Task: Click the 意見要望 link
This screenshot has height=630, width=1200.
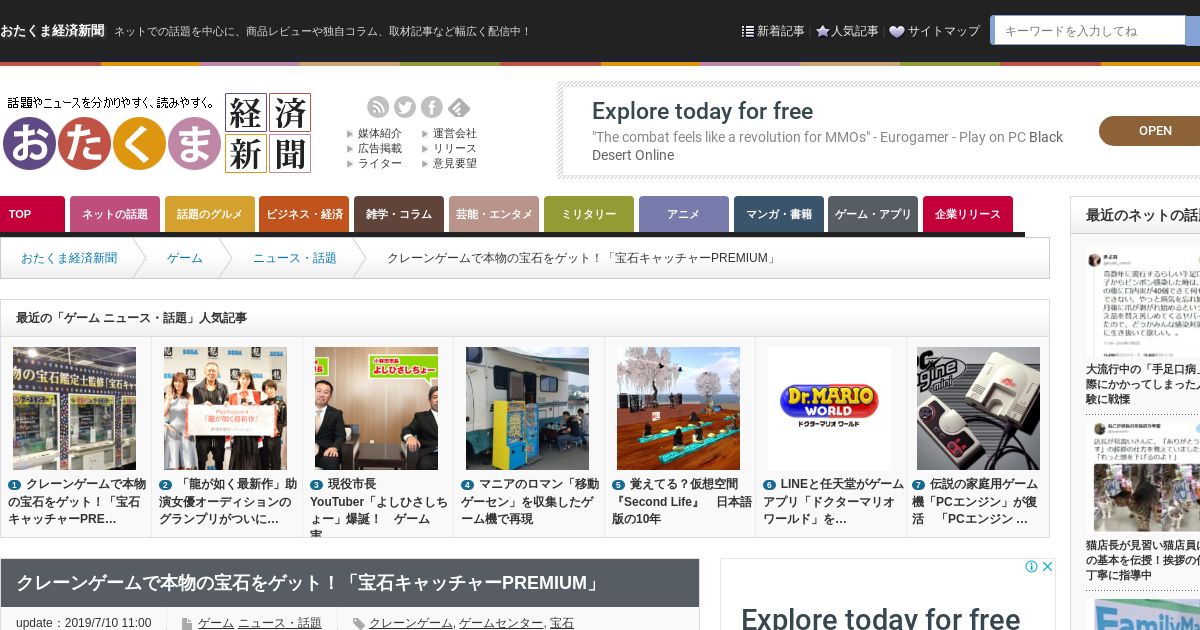Action: point(455,163)
